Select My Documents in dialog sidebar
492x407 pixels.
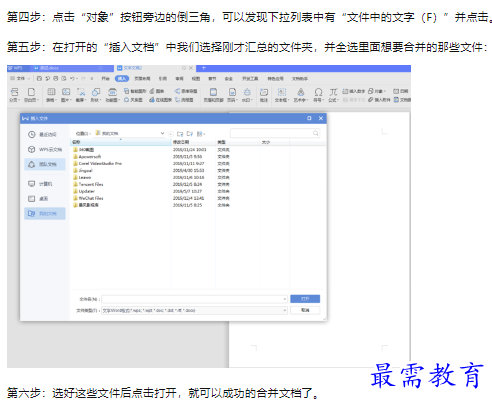pyautogui.click(x=45, y=213)
